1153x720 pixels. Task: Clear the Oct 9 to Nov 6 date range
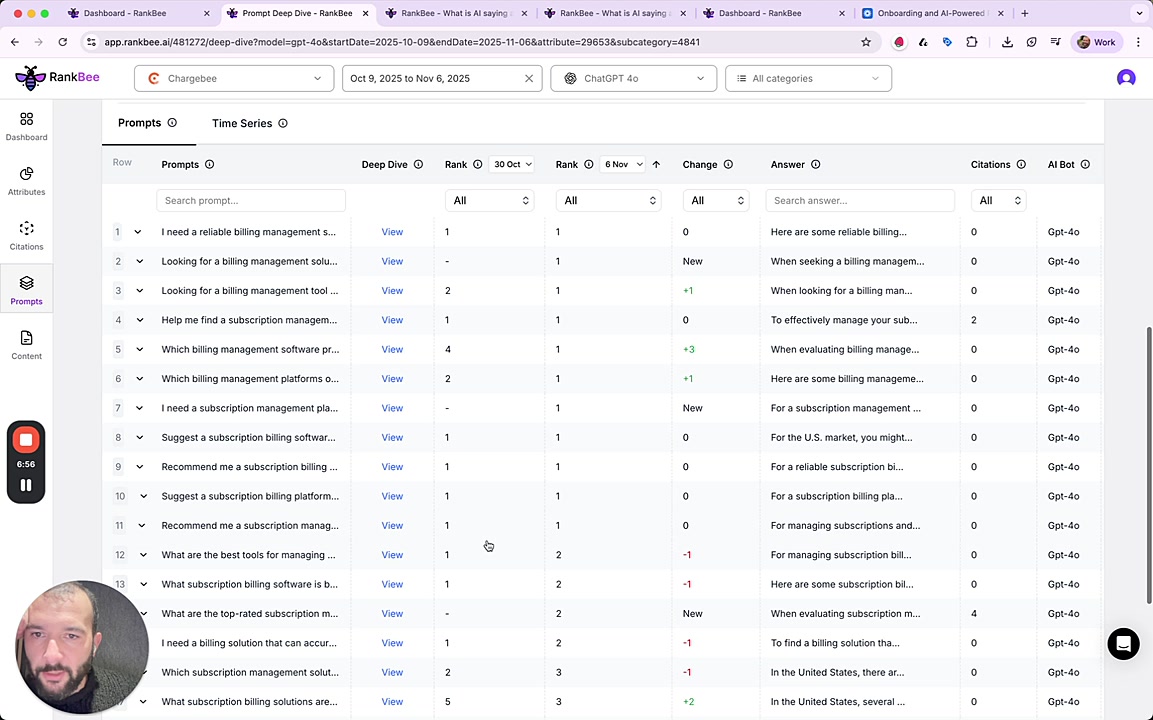(529, 78)
